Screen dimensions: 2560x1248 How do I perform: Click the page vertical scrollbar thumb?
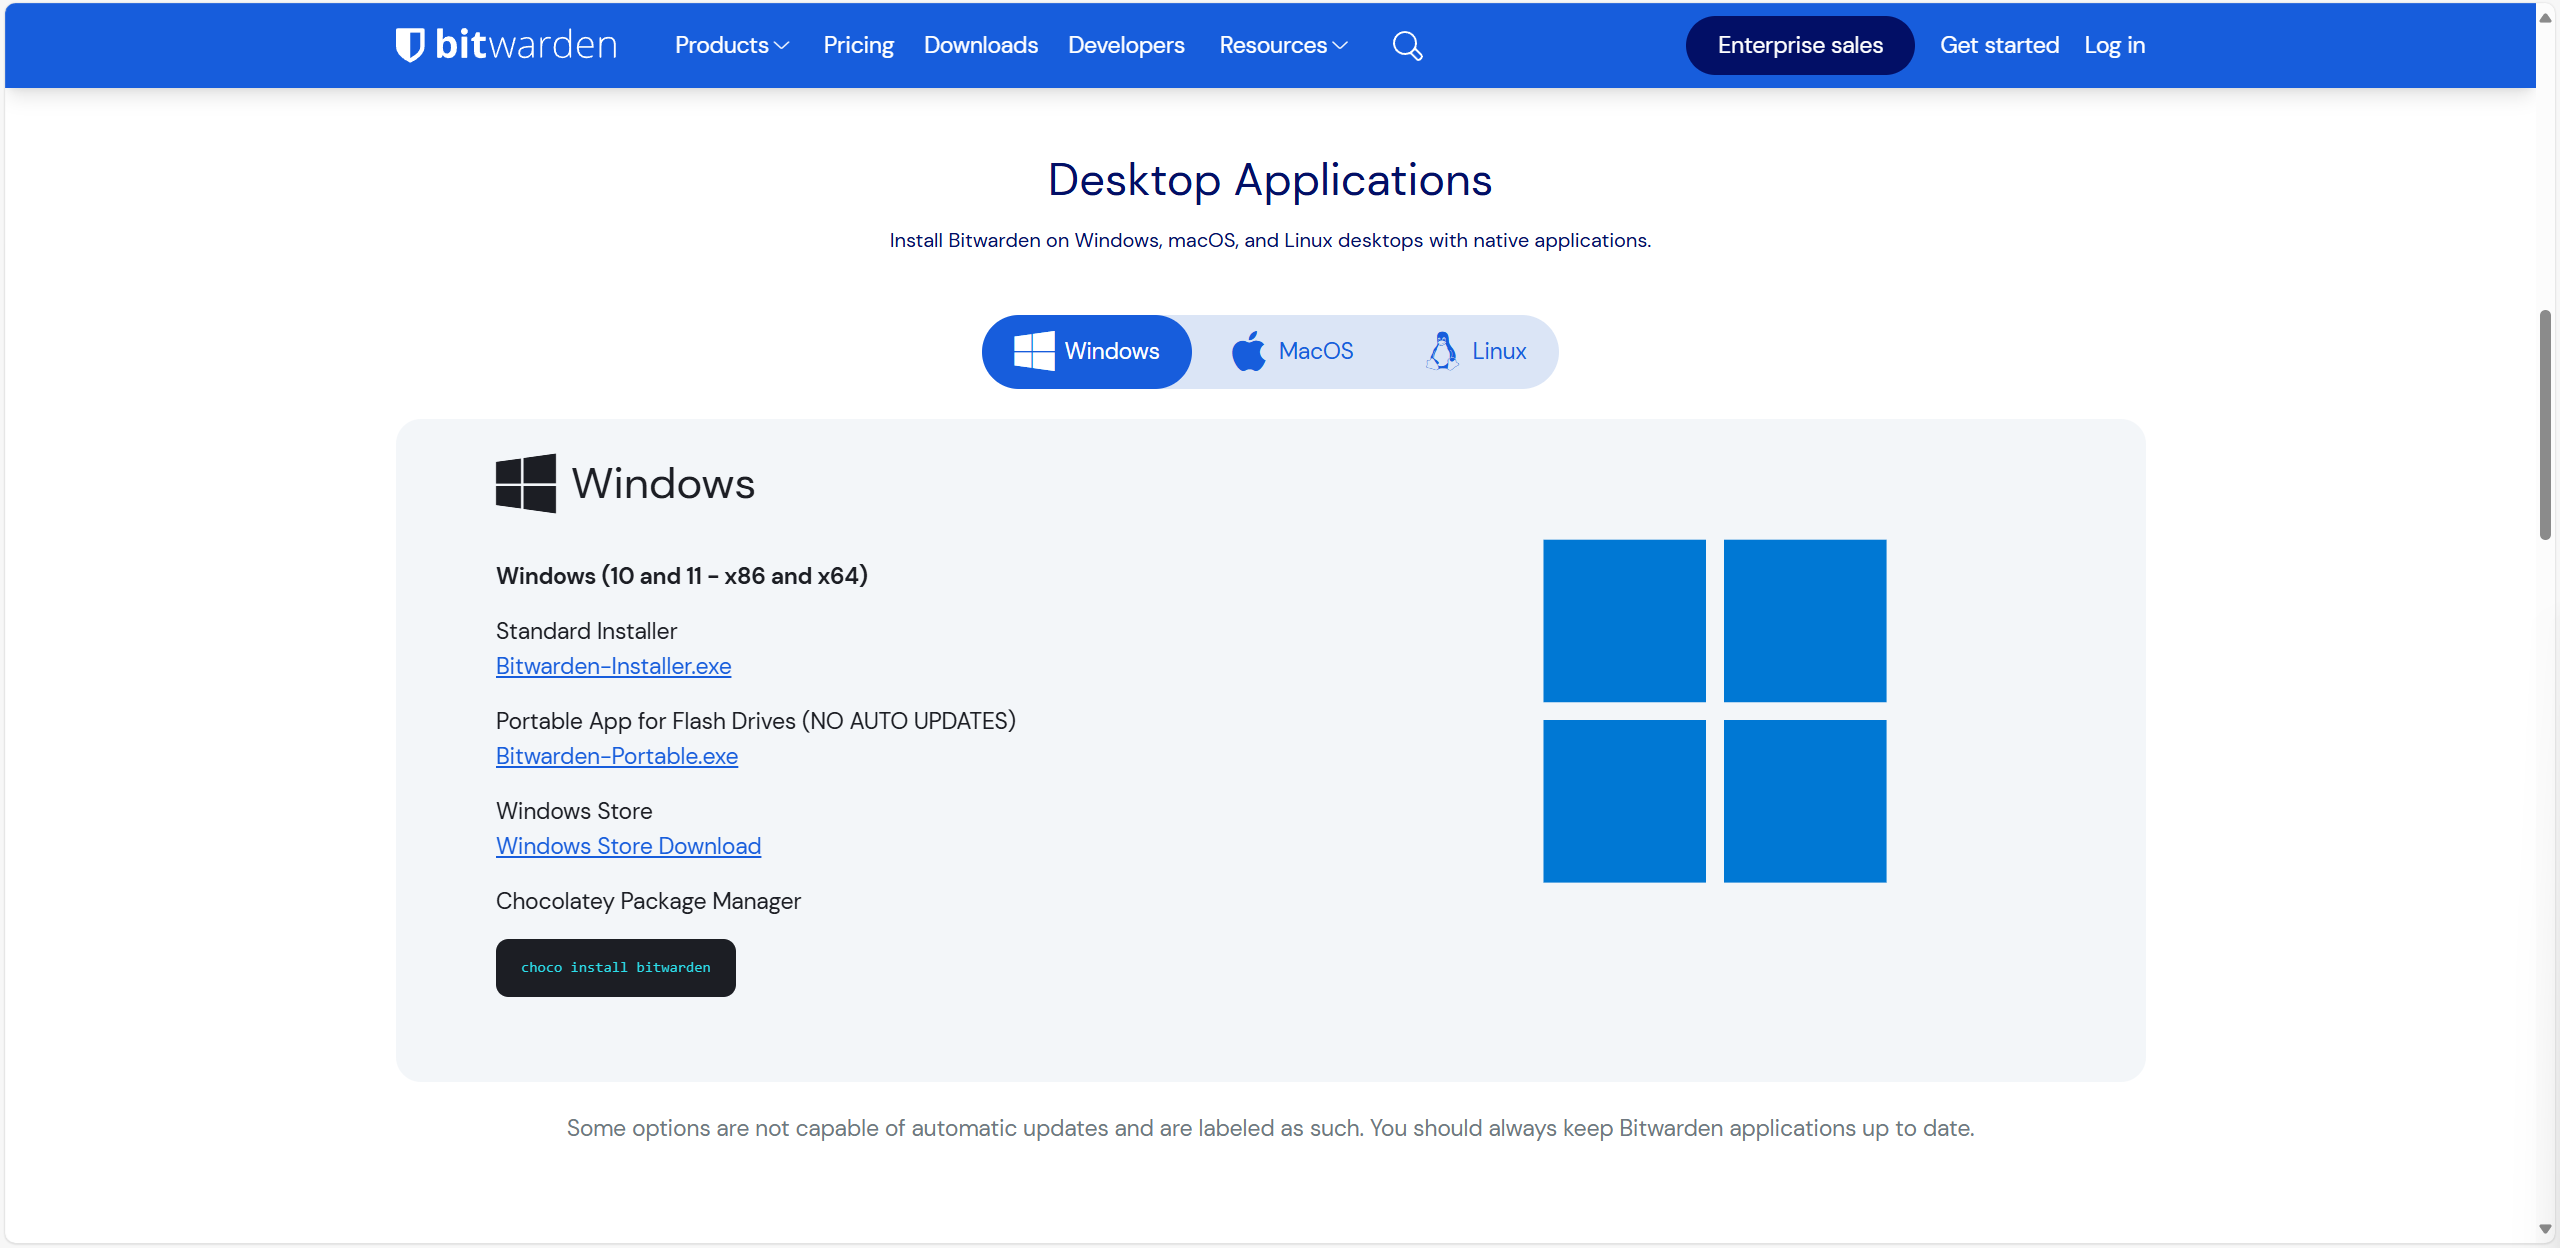(2545, 425)
